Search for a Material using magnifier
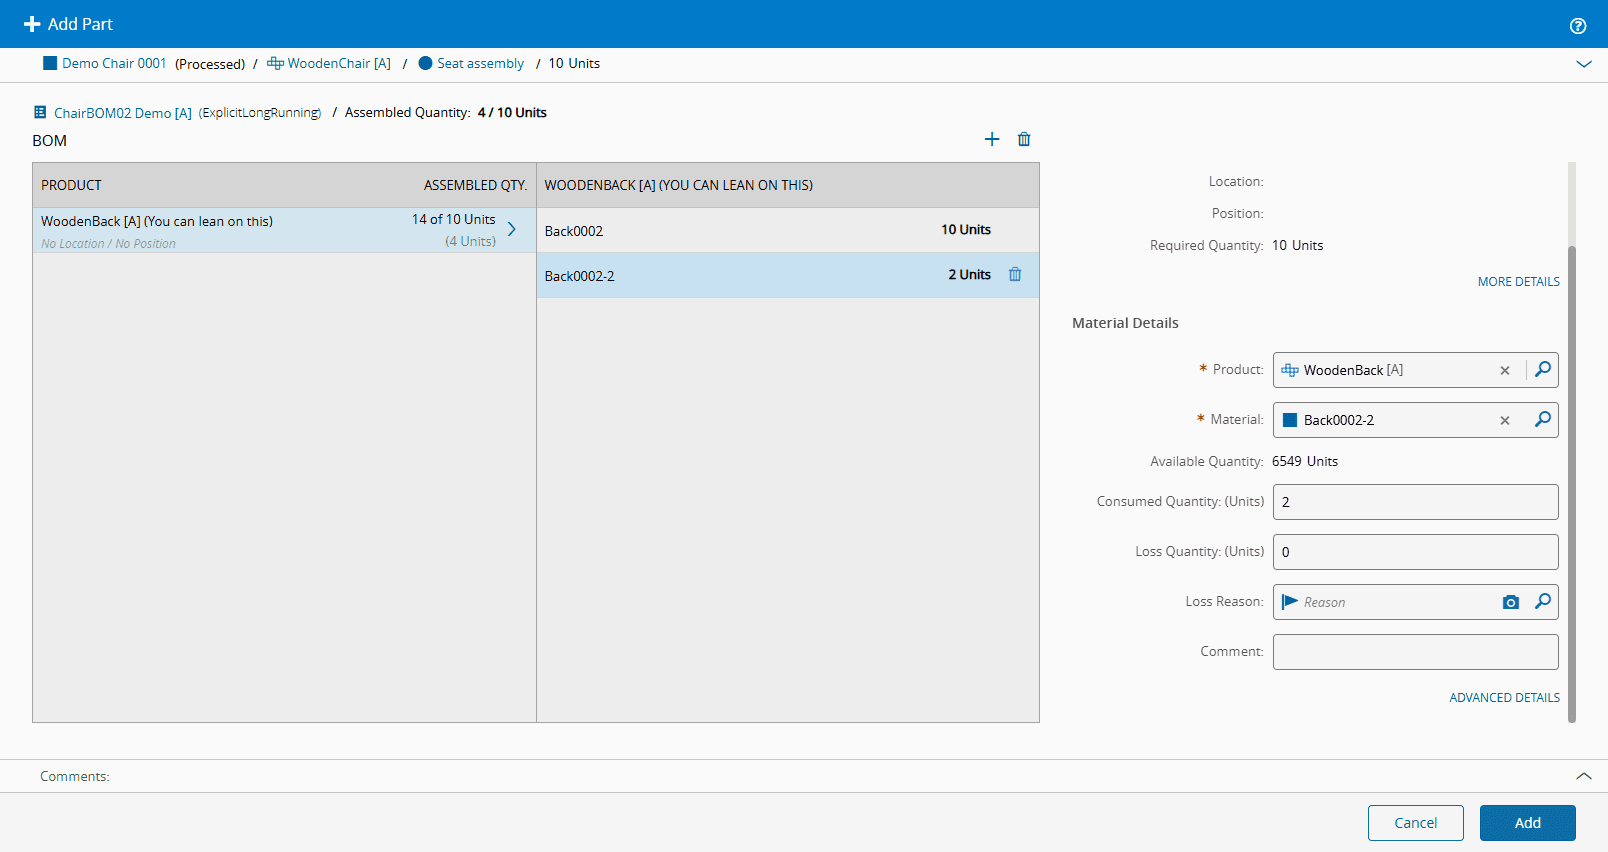The height and width of the screenshot is (852, 1608). click(1543, 420)
